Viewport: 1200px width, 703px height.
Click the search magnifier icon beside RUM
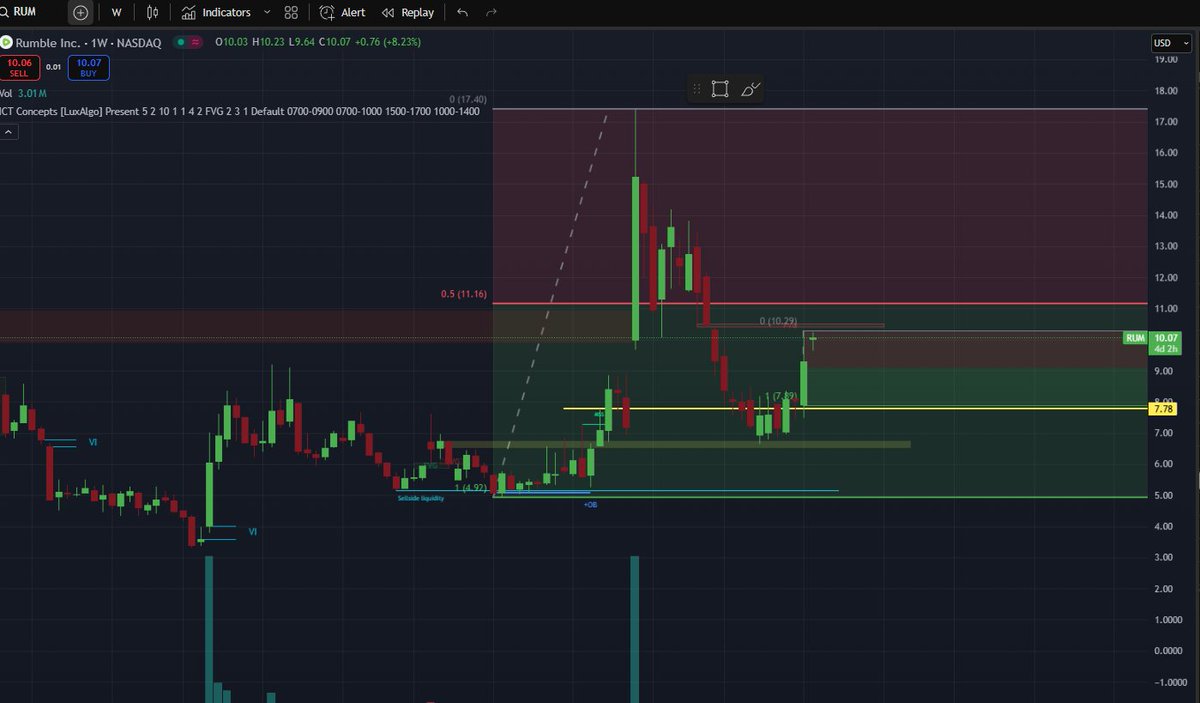[4, 12]
